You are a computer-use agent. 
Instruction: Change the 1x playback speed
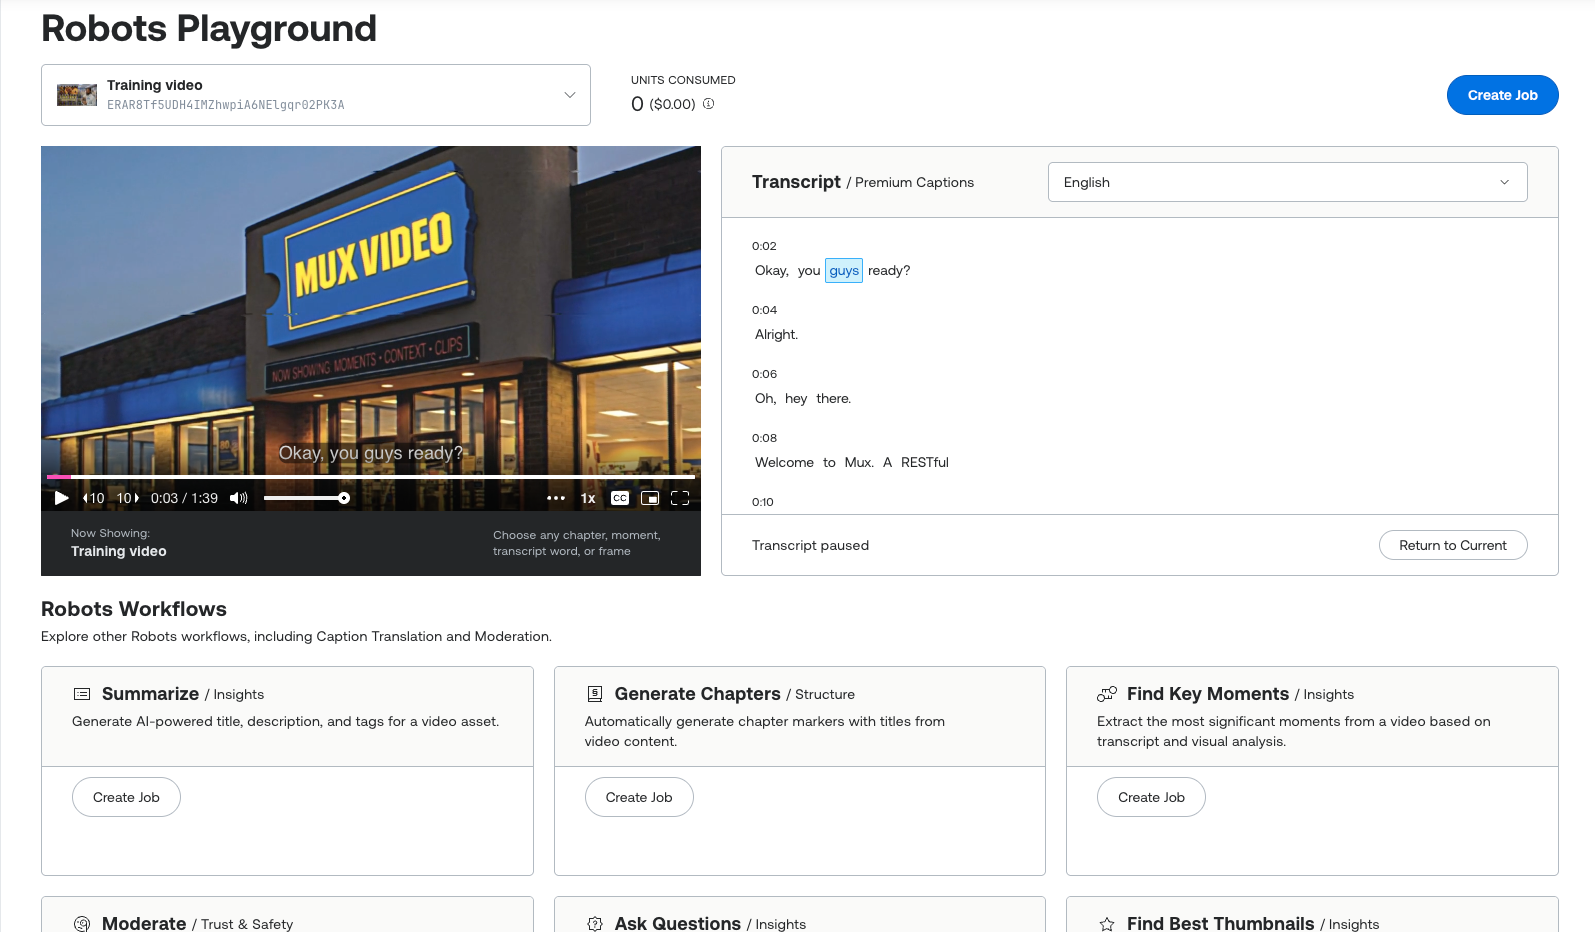coord(588,498)
